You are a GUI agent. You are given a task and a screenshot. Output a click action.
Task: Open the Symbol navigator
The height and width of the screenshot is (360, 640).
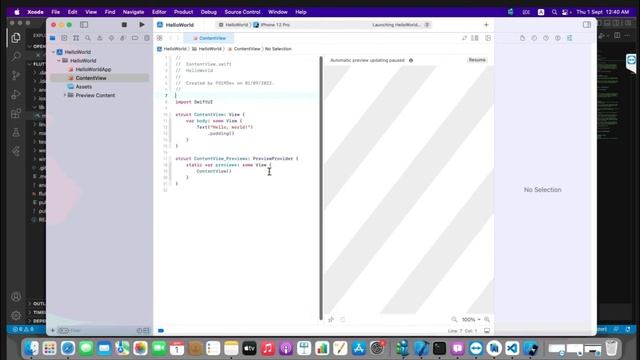coord(76,38)
